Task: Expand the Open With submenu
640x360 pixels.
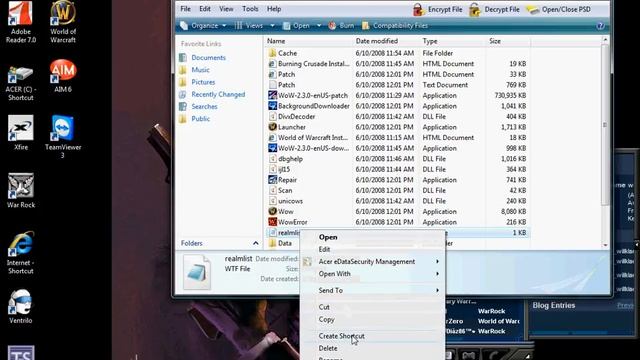Action: click(x=437, y=273)
